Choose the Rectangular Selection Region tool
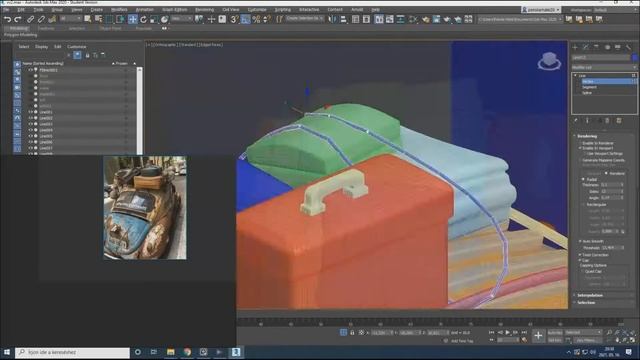Image resolution: width=640 pixels, height=360 pixels. 109,19
